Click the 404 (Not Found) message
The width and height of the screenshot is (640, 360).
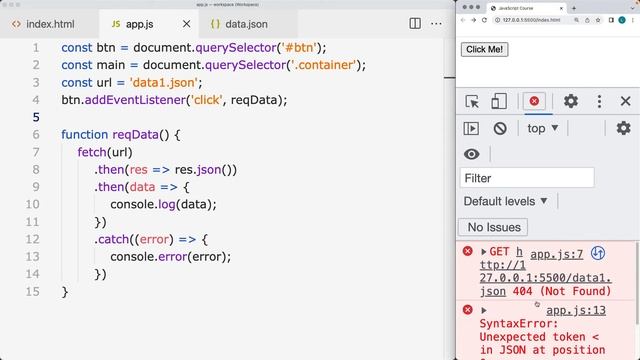562,291
